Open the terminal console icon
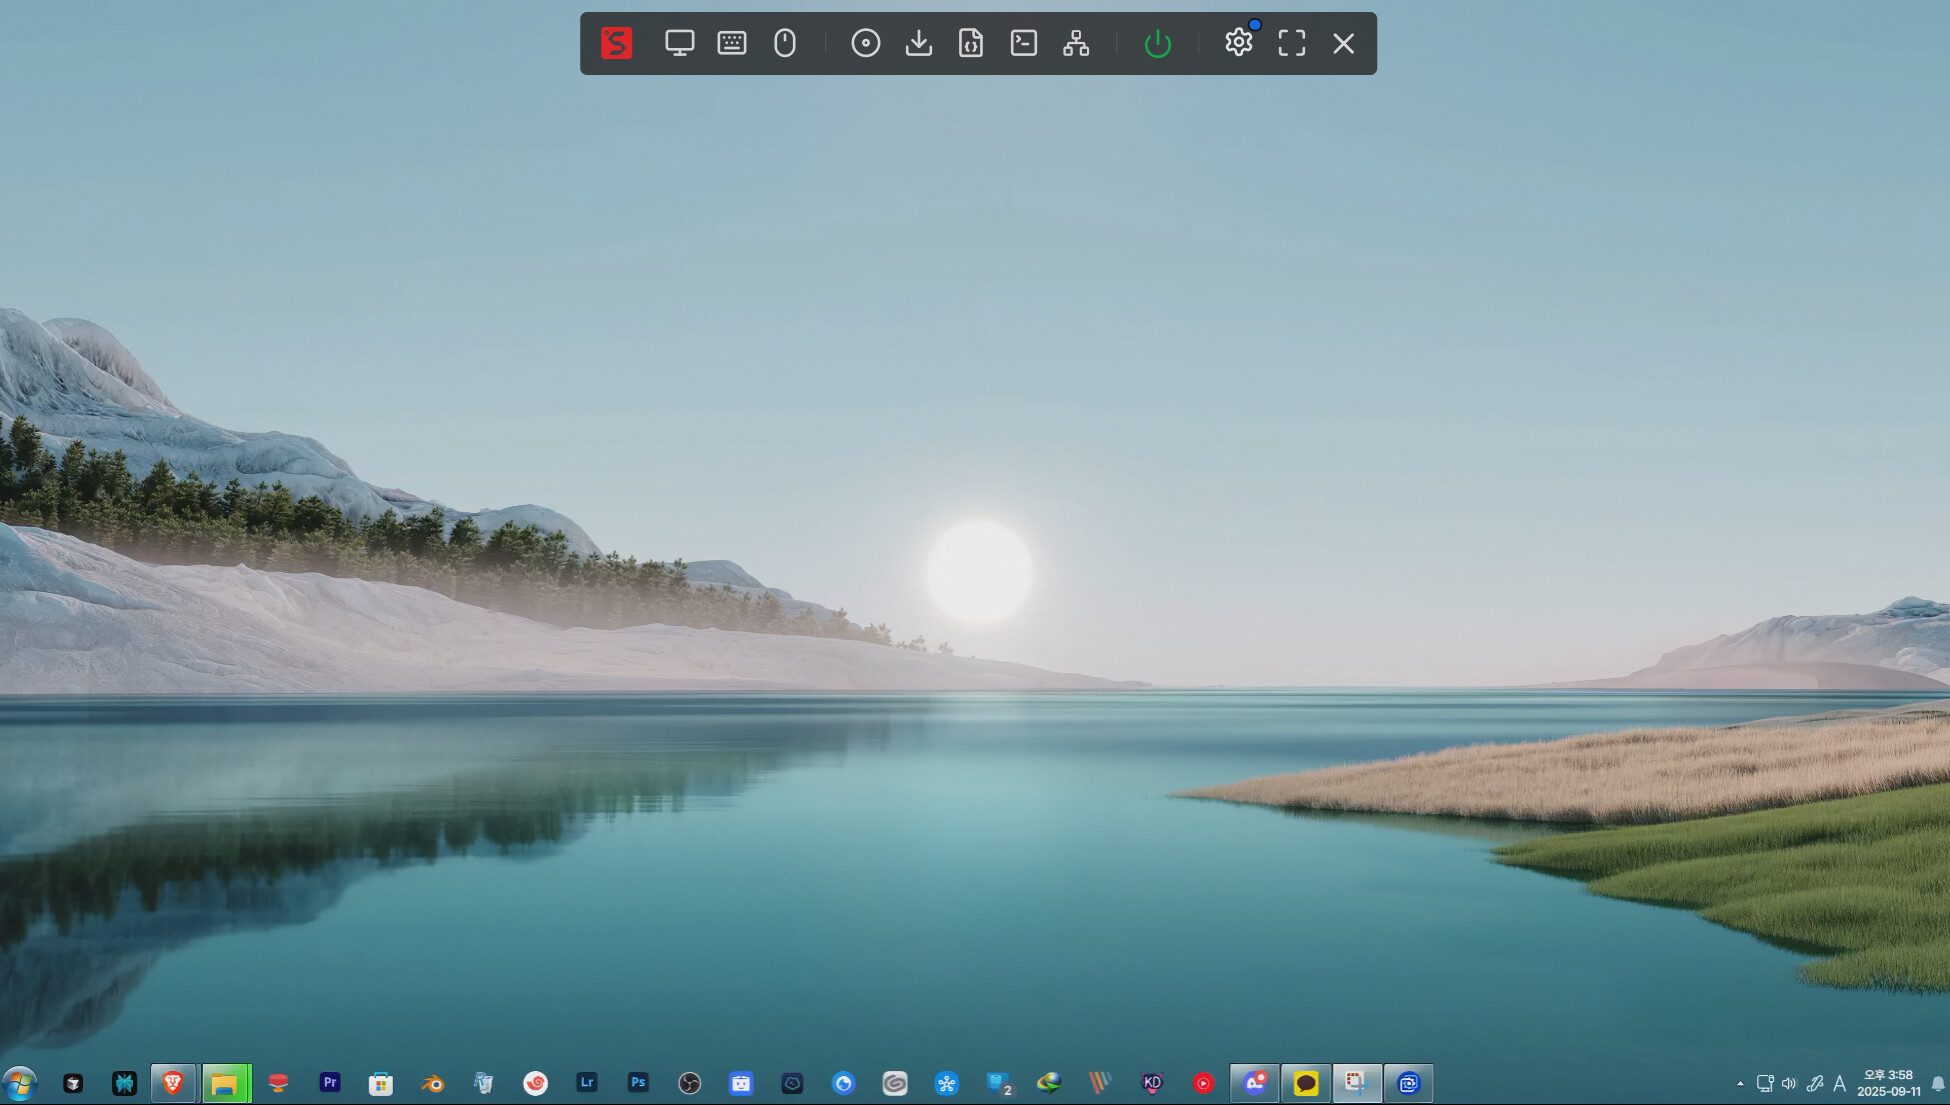This screenshot has height=1105, width=1950. click(1024, 43)
